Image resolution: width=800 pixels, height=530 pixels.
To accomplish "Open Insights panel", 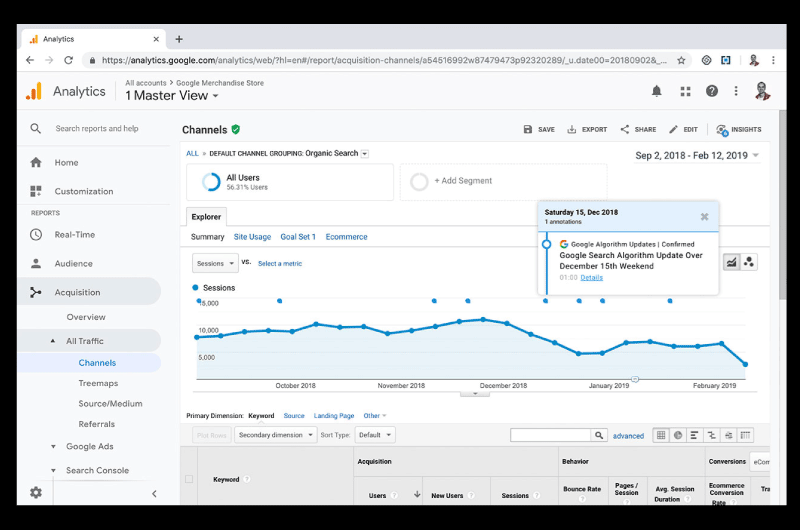I will [x=738, y=130].
